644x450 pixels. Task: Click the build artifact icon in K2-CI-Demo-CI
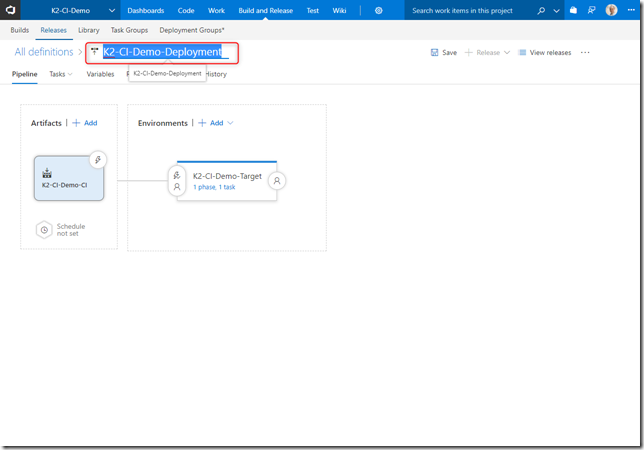coord(47,173)
